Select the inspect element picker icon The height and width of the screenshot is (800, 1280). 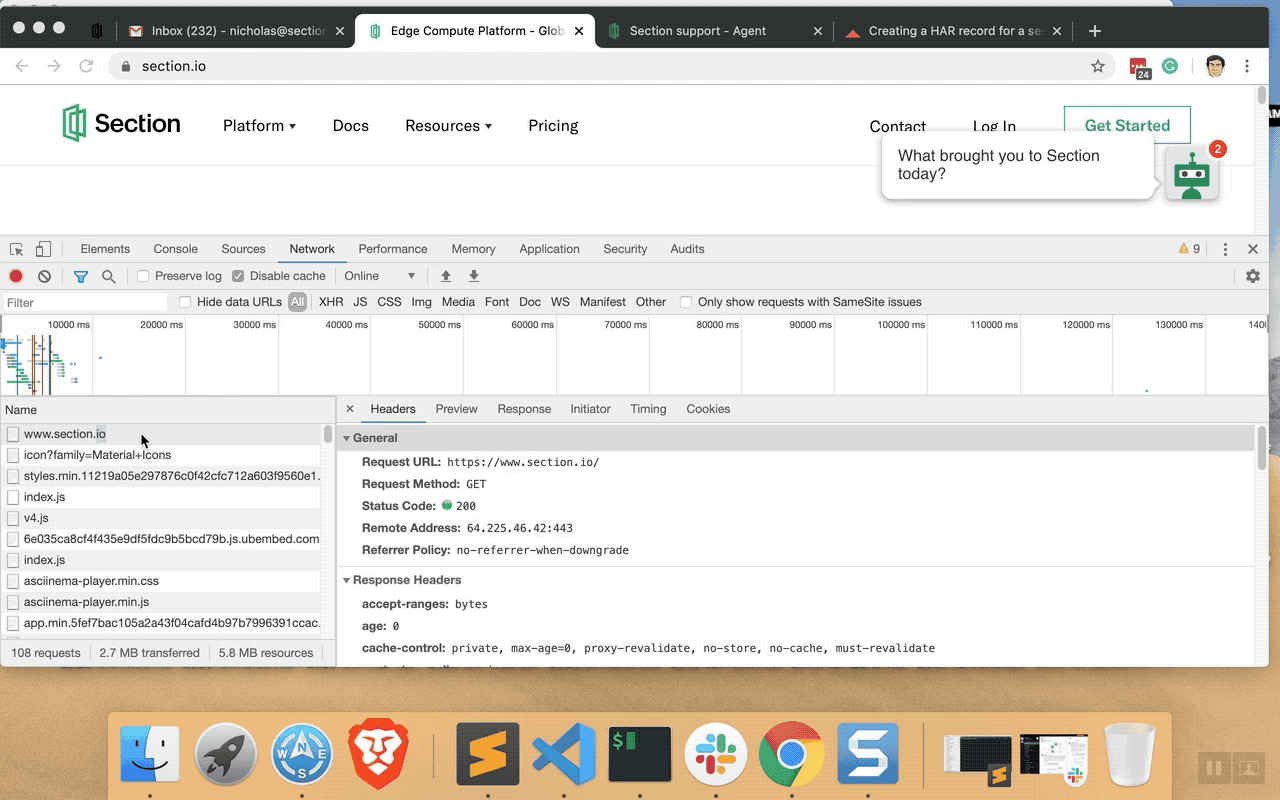pyautogui.click(x=17, y=249)
